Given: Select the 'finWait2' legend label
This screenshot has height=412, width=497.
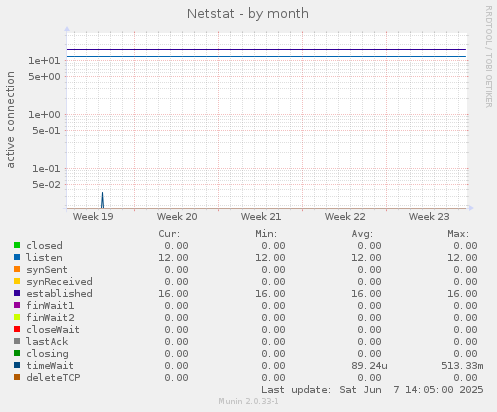Looking at the screenshot, I should click(50, 318).
